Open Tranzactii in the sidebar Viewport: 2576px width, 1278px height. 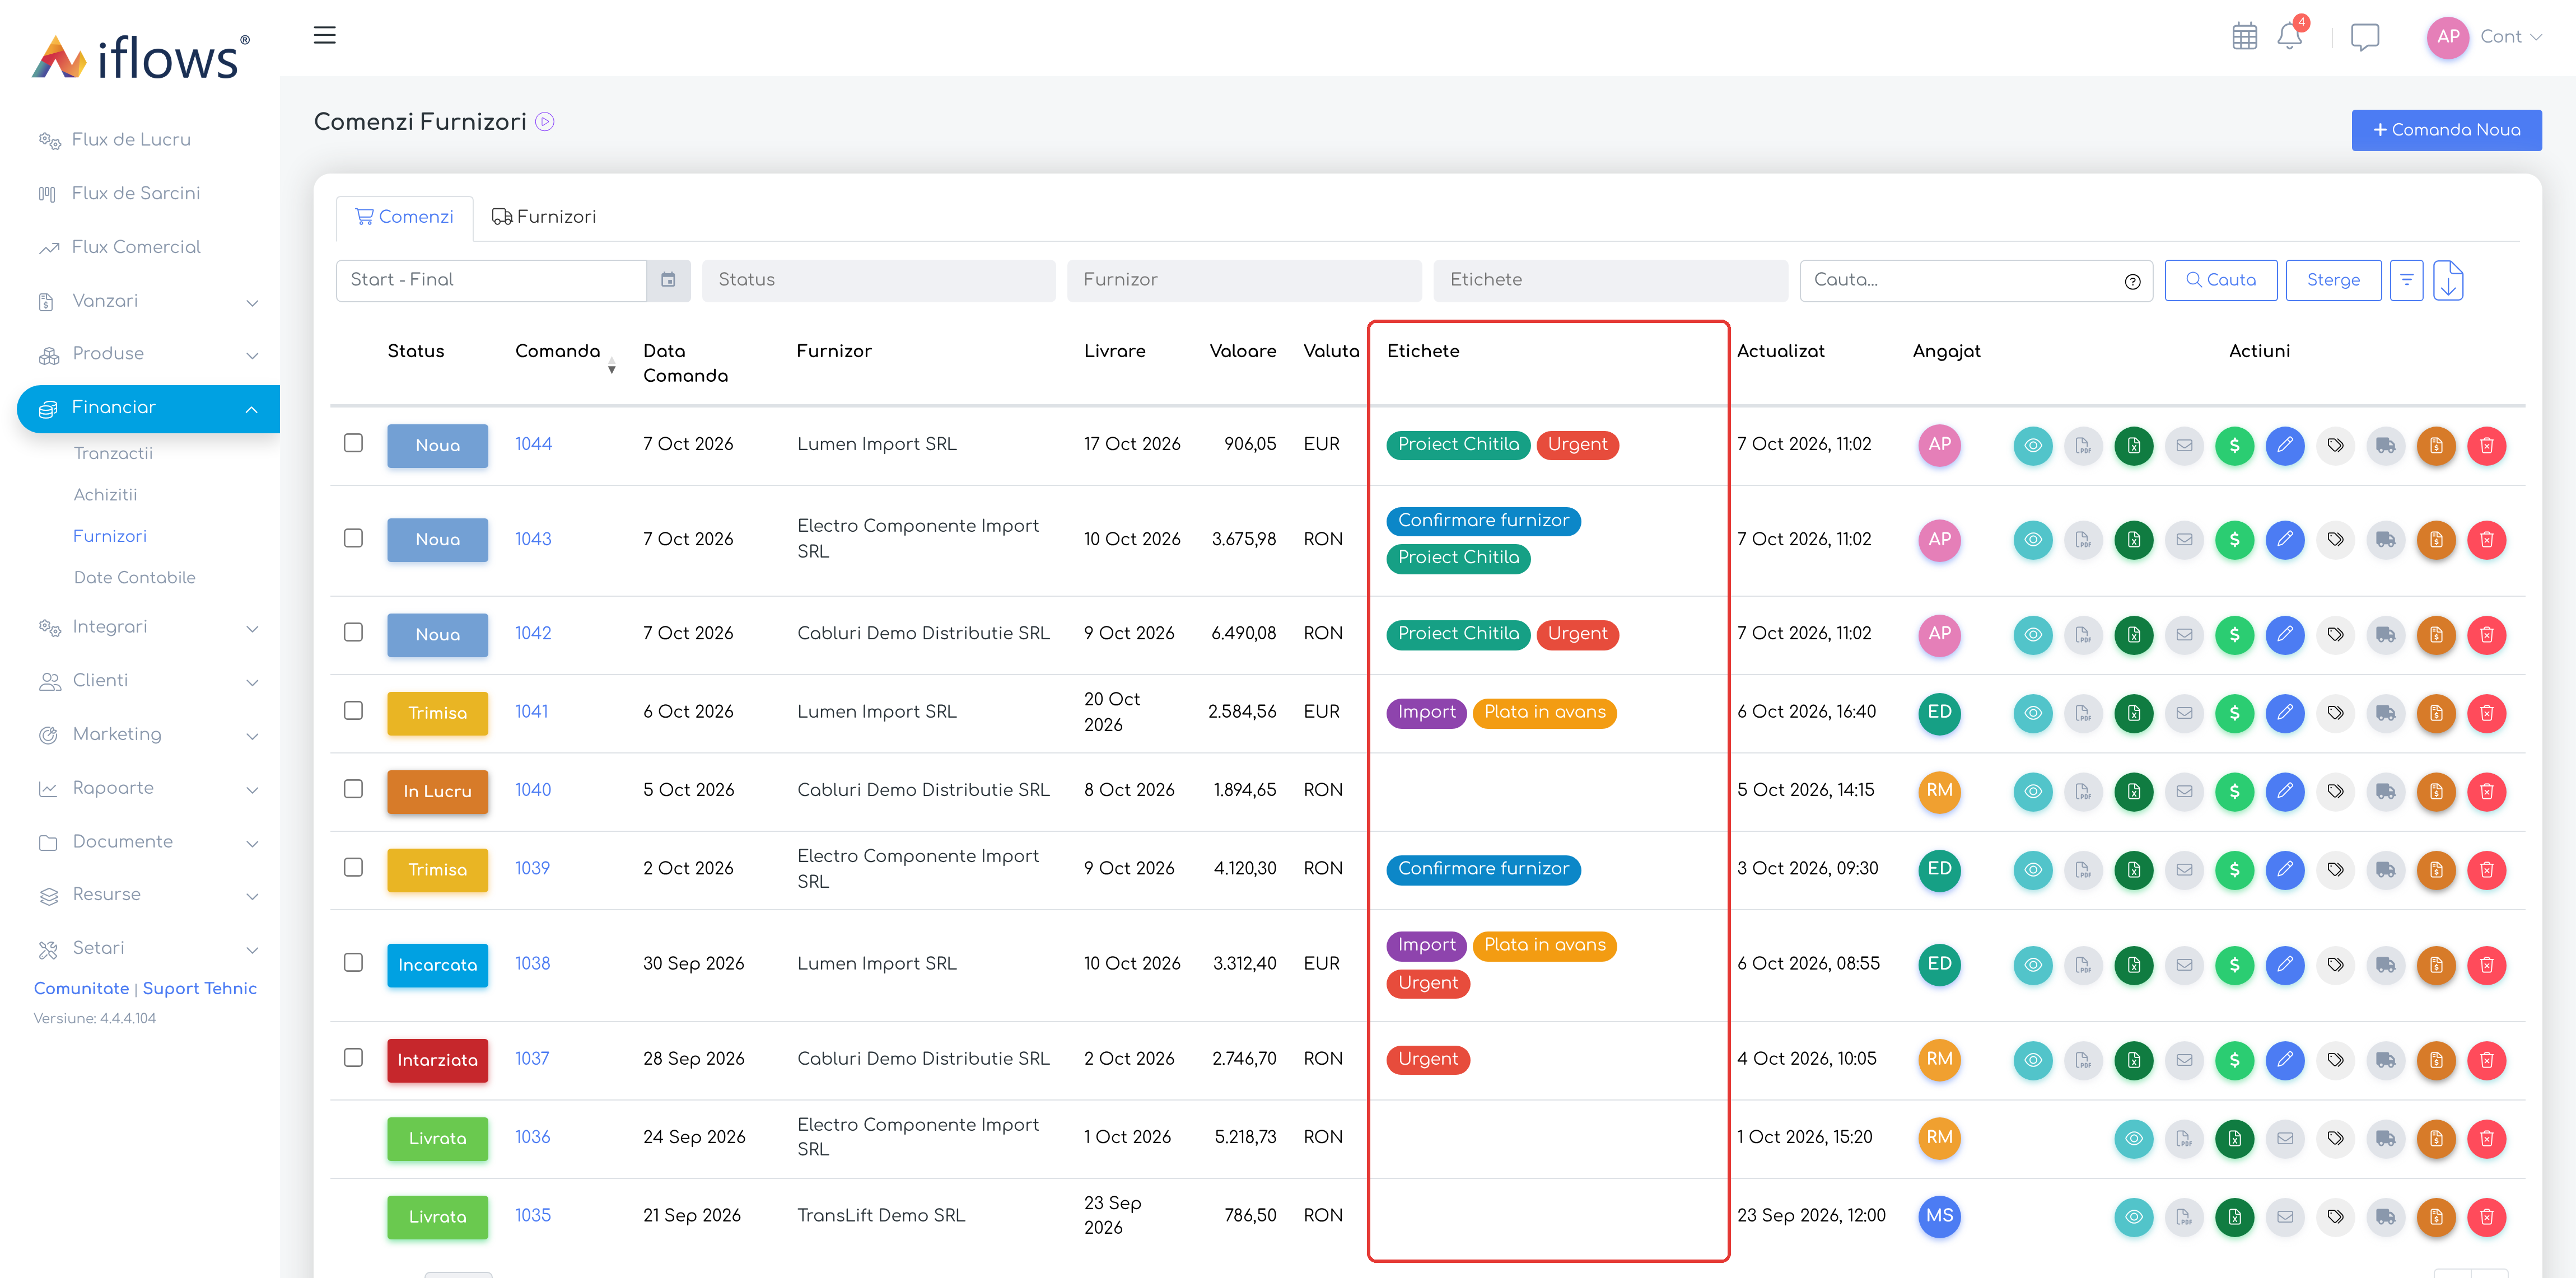tap(113, 453)
